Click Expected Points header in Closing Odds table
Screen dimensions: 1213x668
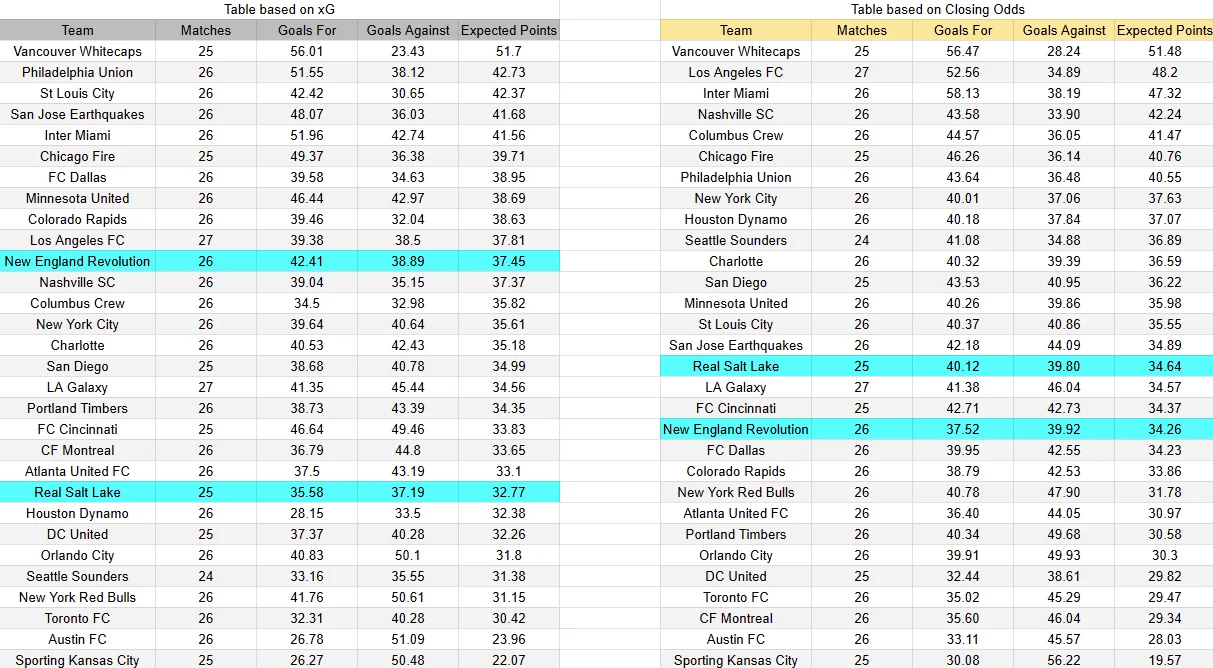[1164, 30]
